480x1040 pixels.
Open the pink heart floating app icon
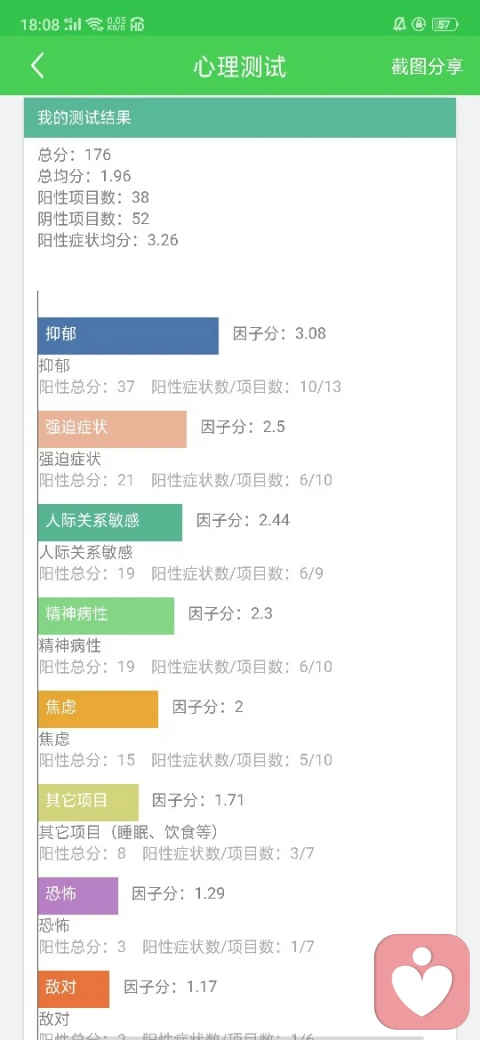click(x=422, y=981)
